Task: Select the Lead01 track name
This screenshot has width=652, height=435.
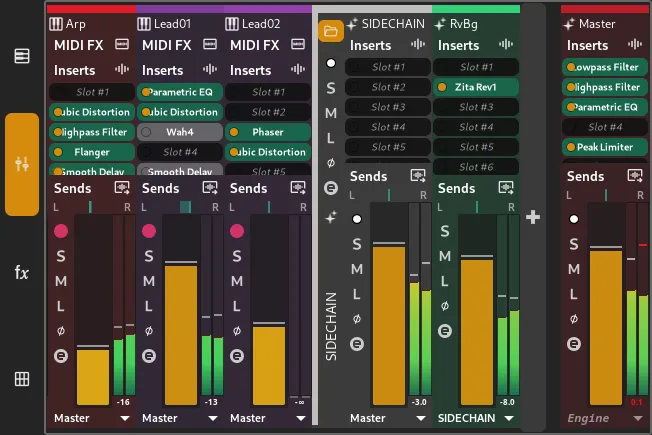Action: [172, 24]
